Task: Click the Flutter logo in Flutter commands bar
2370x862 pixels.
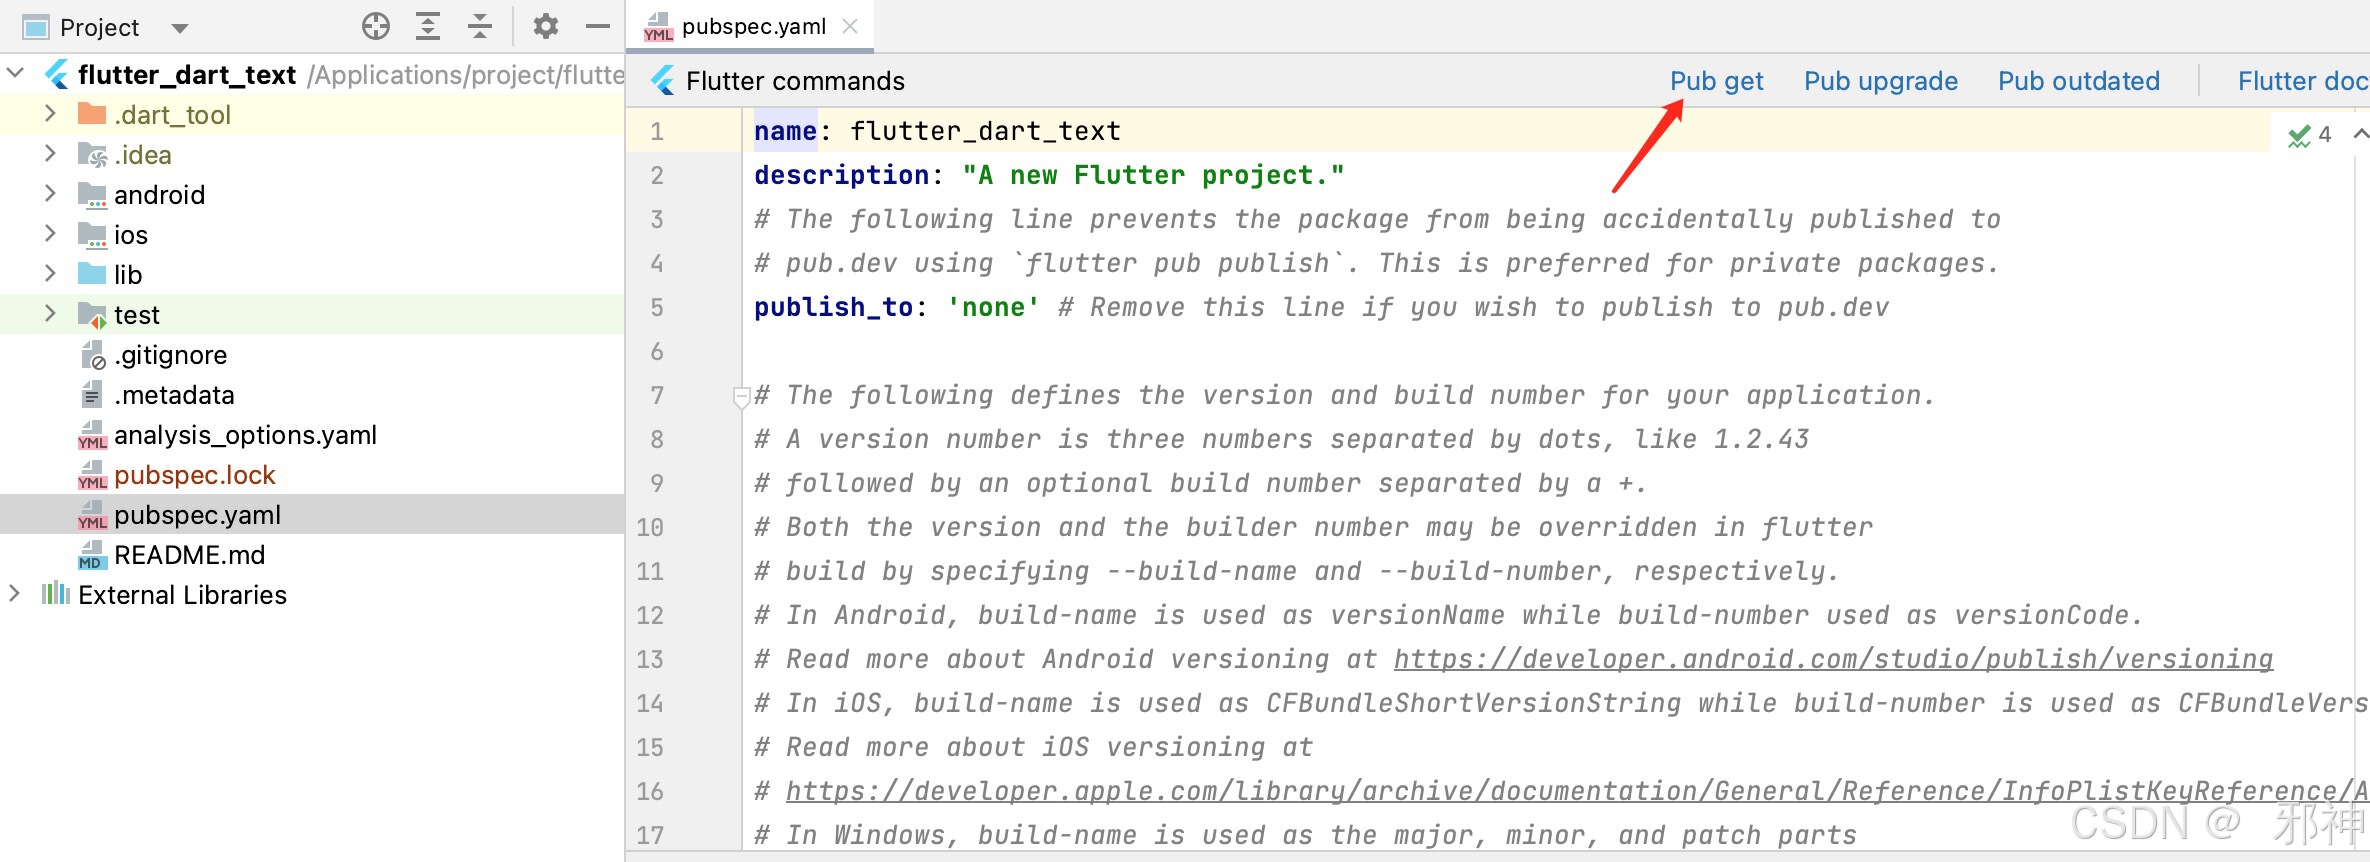Action: tap(663, 81)
